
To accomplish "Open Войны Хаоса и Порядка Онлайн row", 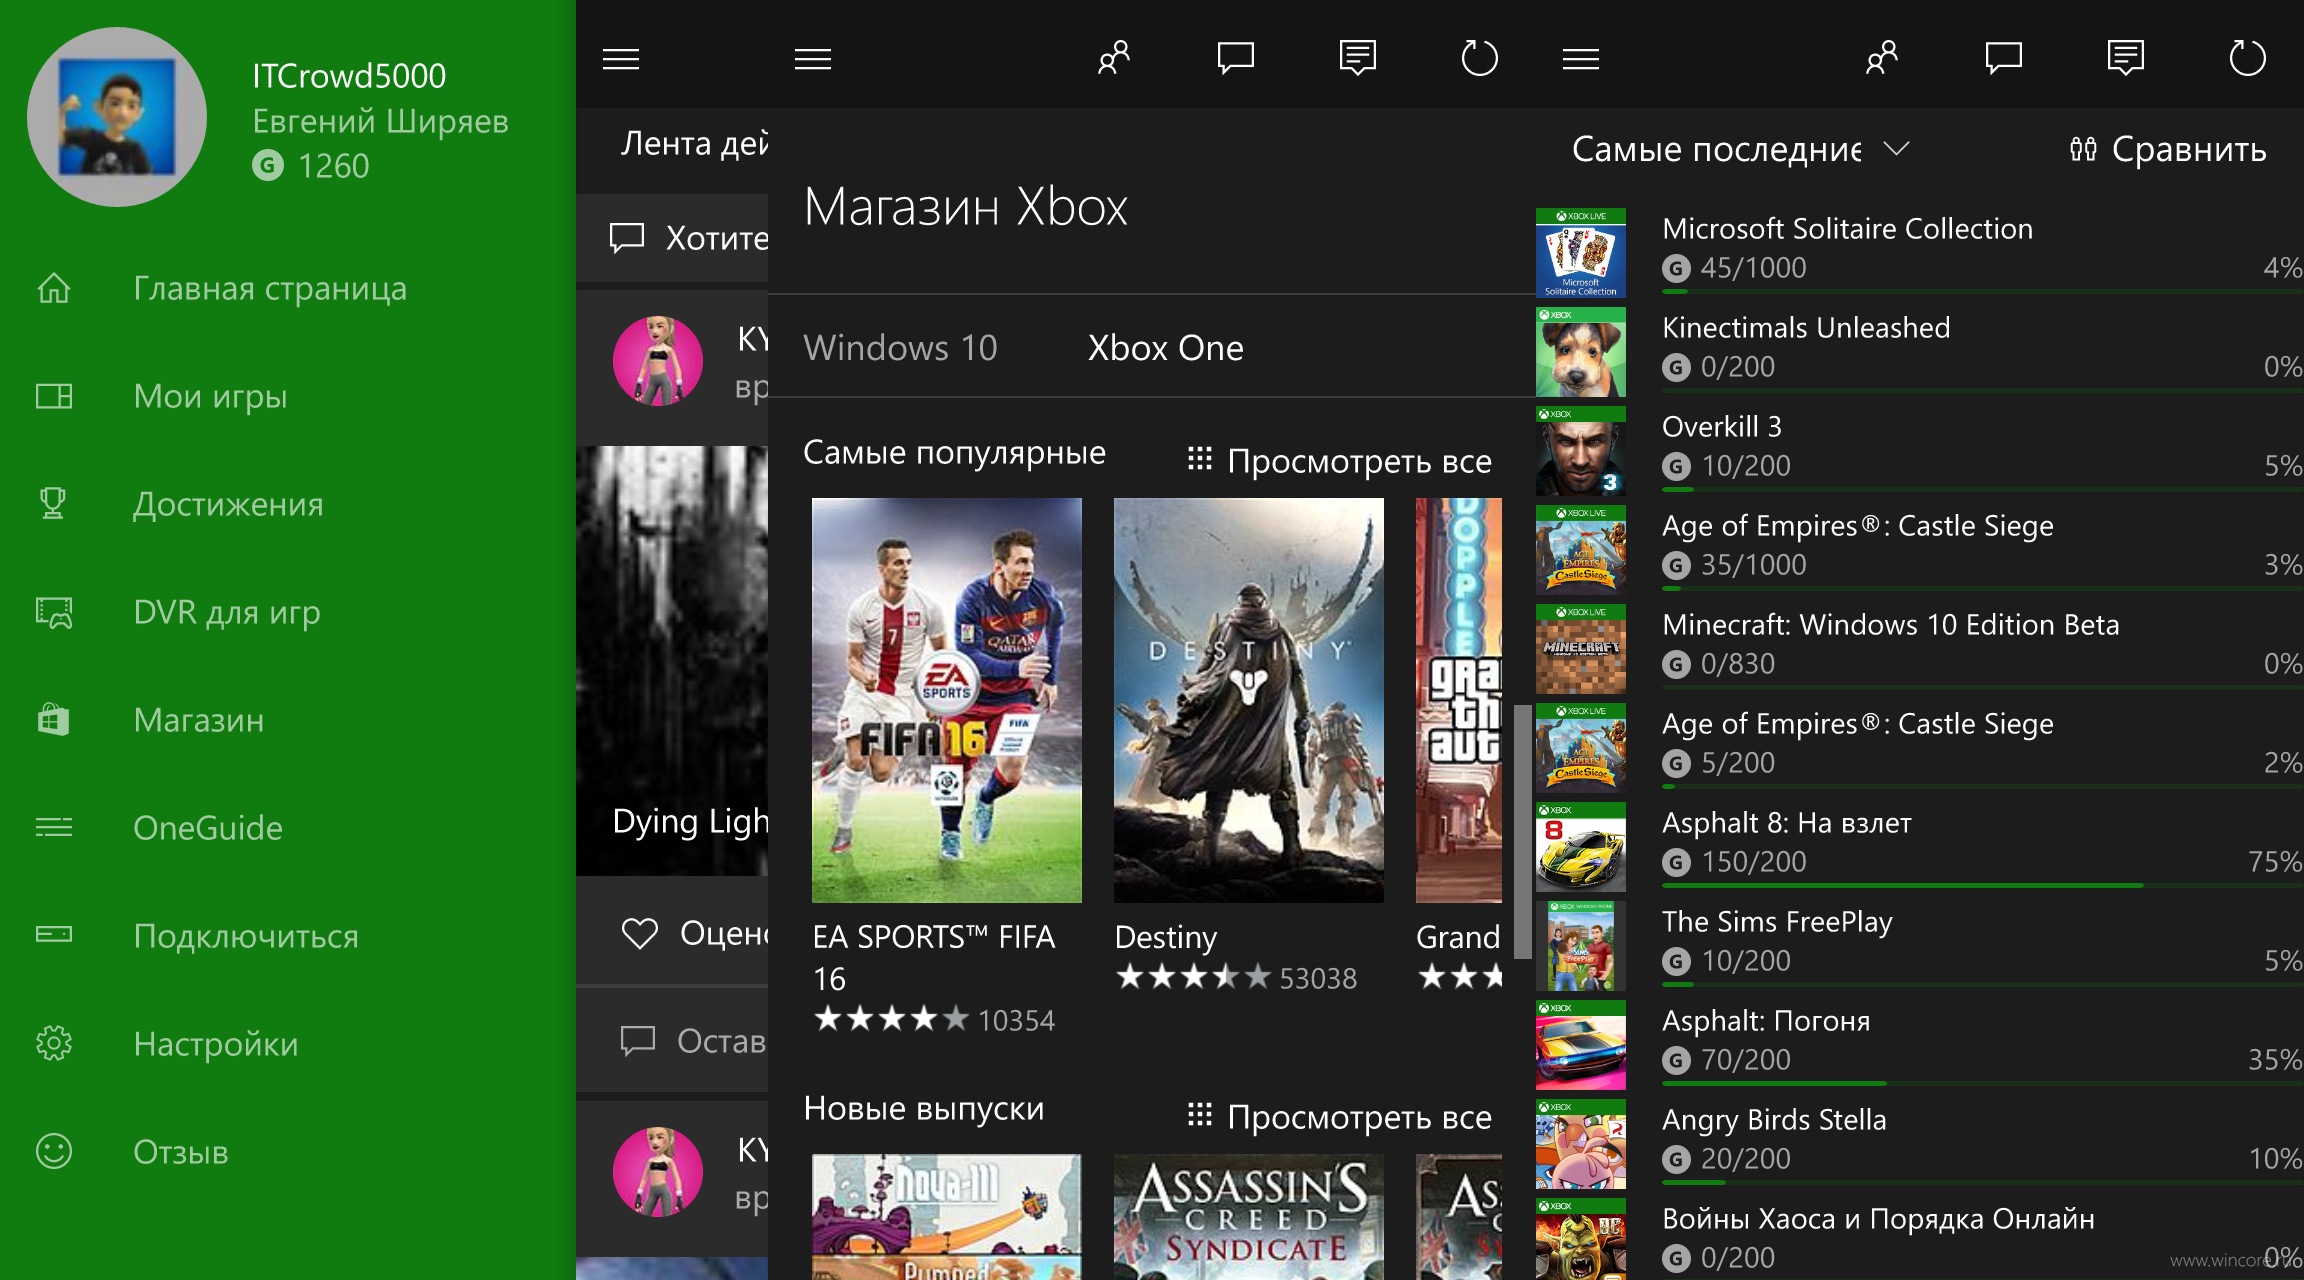I will (1920, 1238).
